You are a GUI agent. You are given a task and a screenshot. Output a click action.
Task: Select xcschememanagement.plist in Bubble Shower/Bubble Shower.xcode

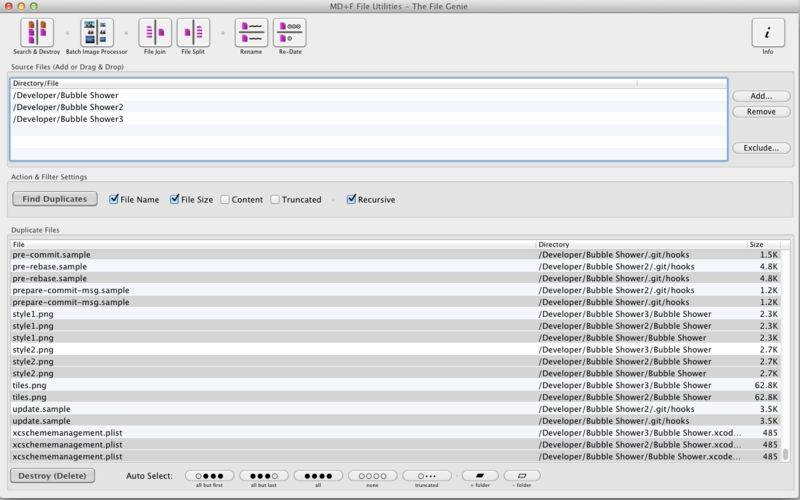(x=396, y=456)
